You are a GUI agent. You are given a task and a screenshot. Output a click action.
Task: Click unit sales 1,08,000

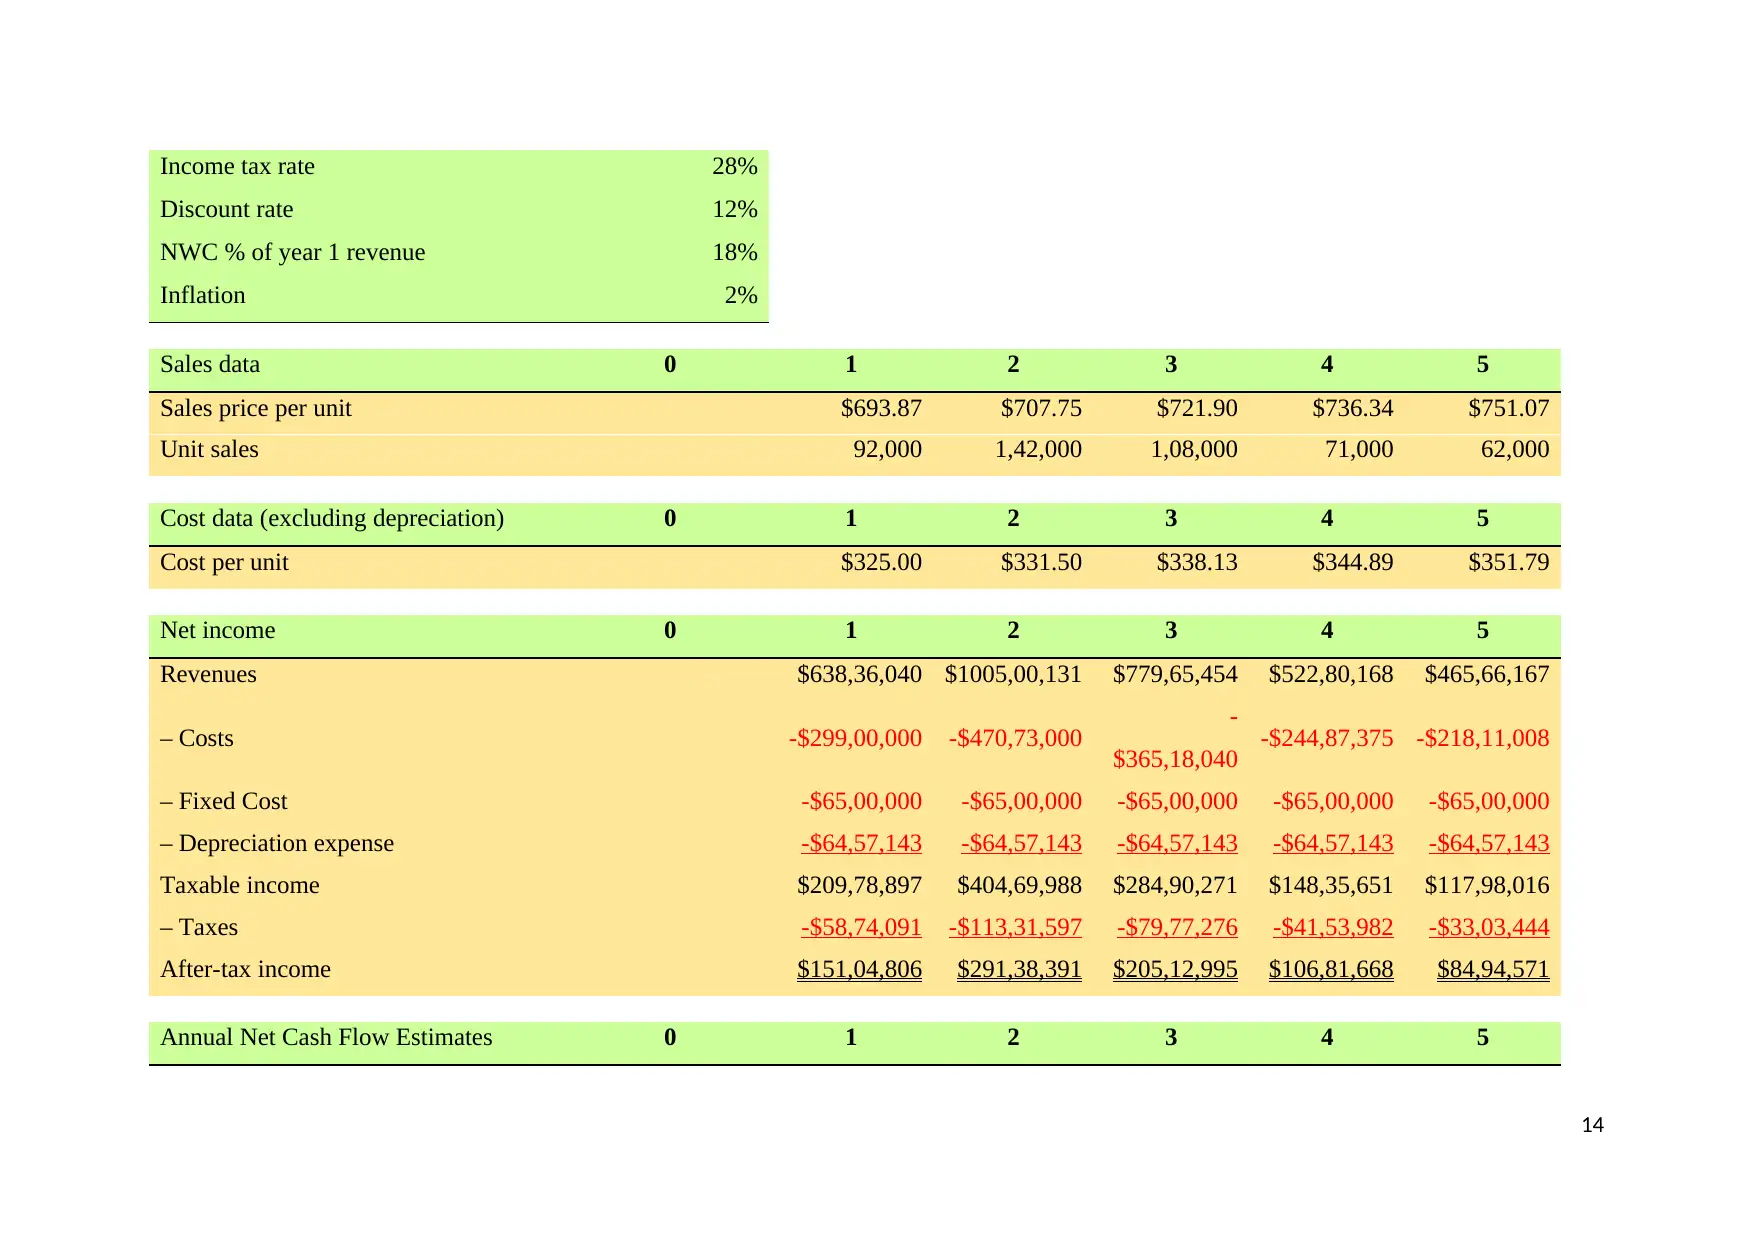pos(1194,449)
